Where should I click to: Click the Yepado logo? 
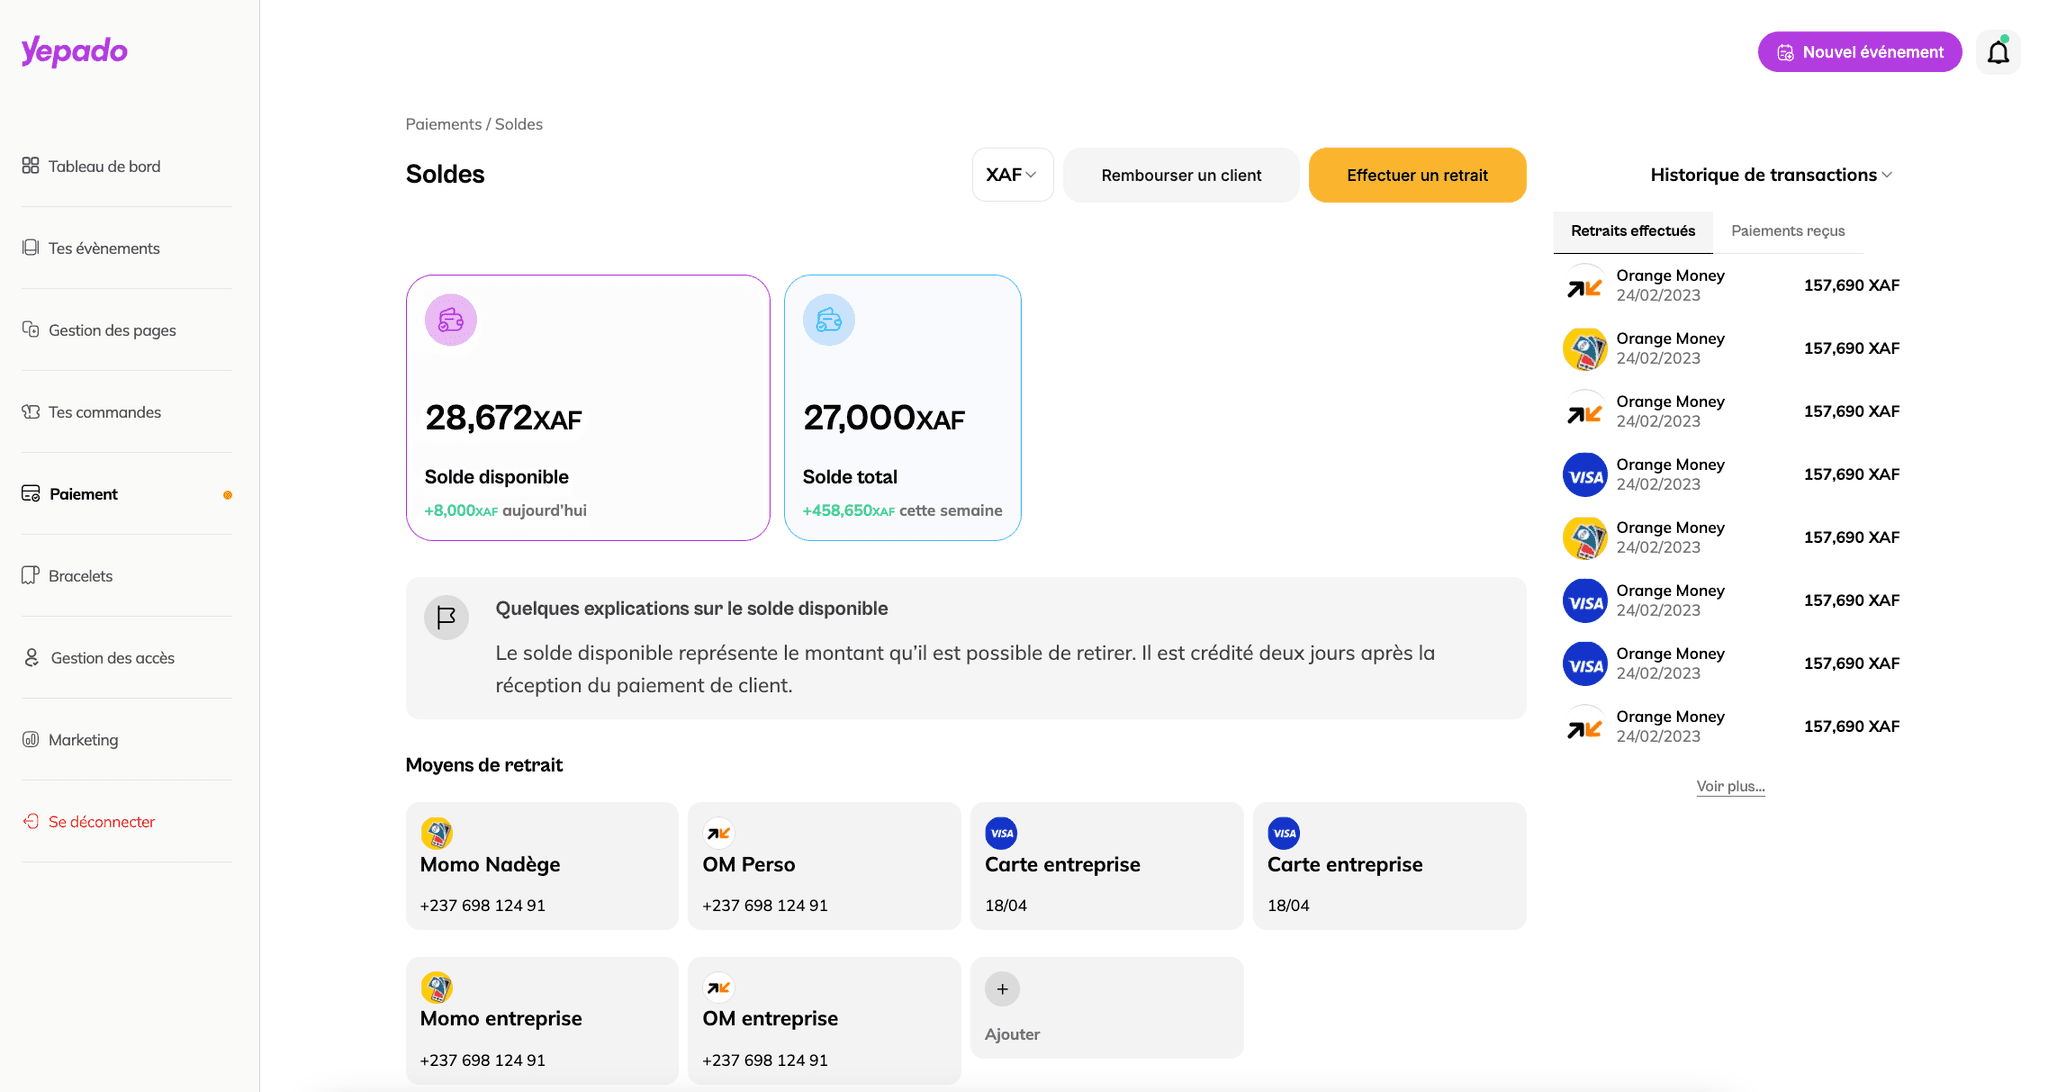[x=75, y=51]
